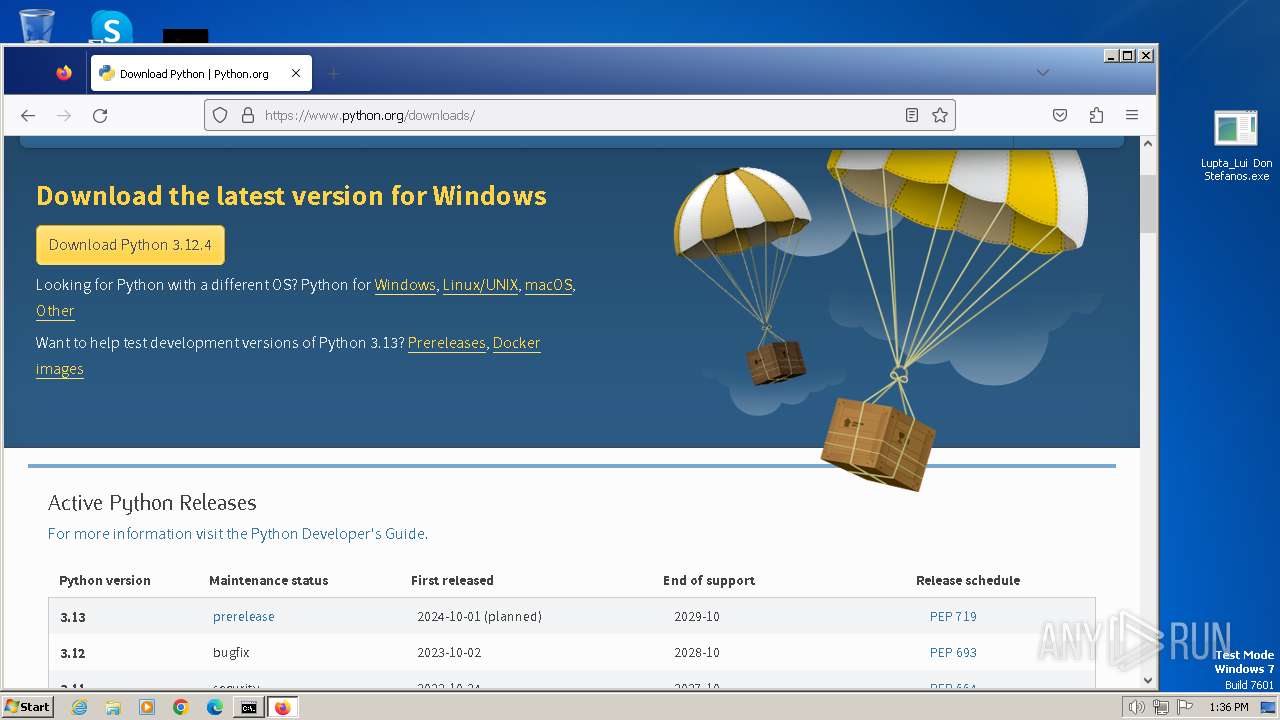Launch Internet Explorer from the taskbar
This screenshot has height=720, width=1280.
[x=79, y=707]
